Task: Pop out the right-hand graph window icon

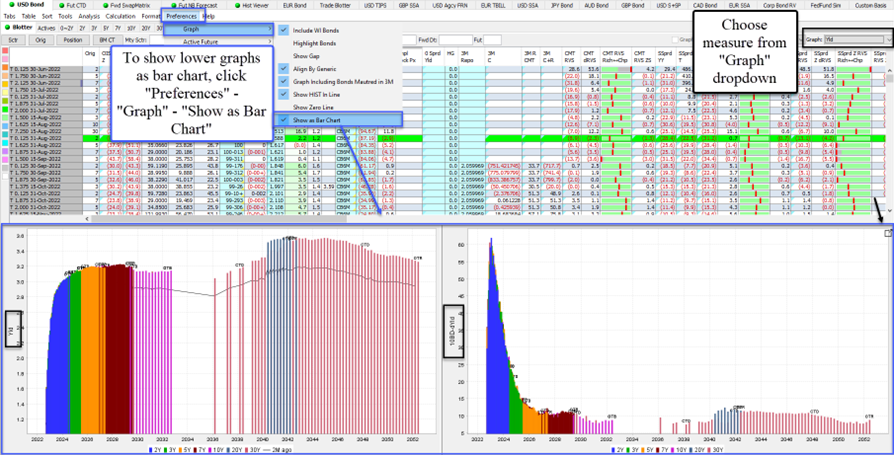Action: click(x=887, y=233)
